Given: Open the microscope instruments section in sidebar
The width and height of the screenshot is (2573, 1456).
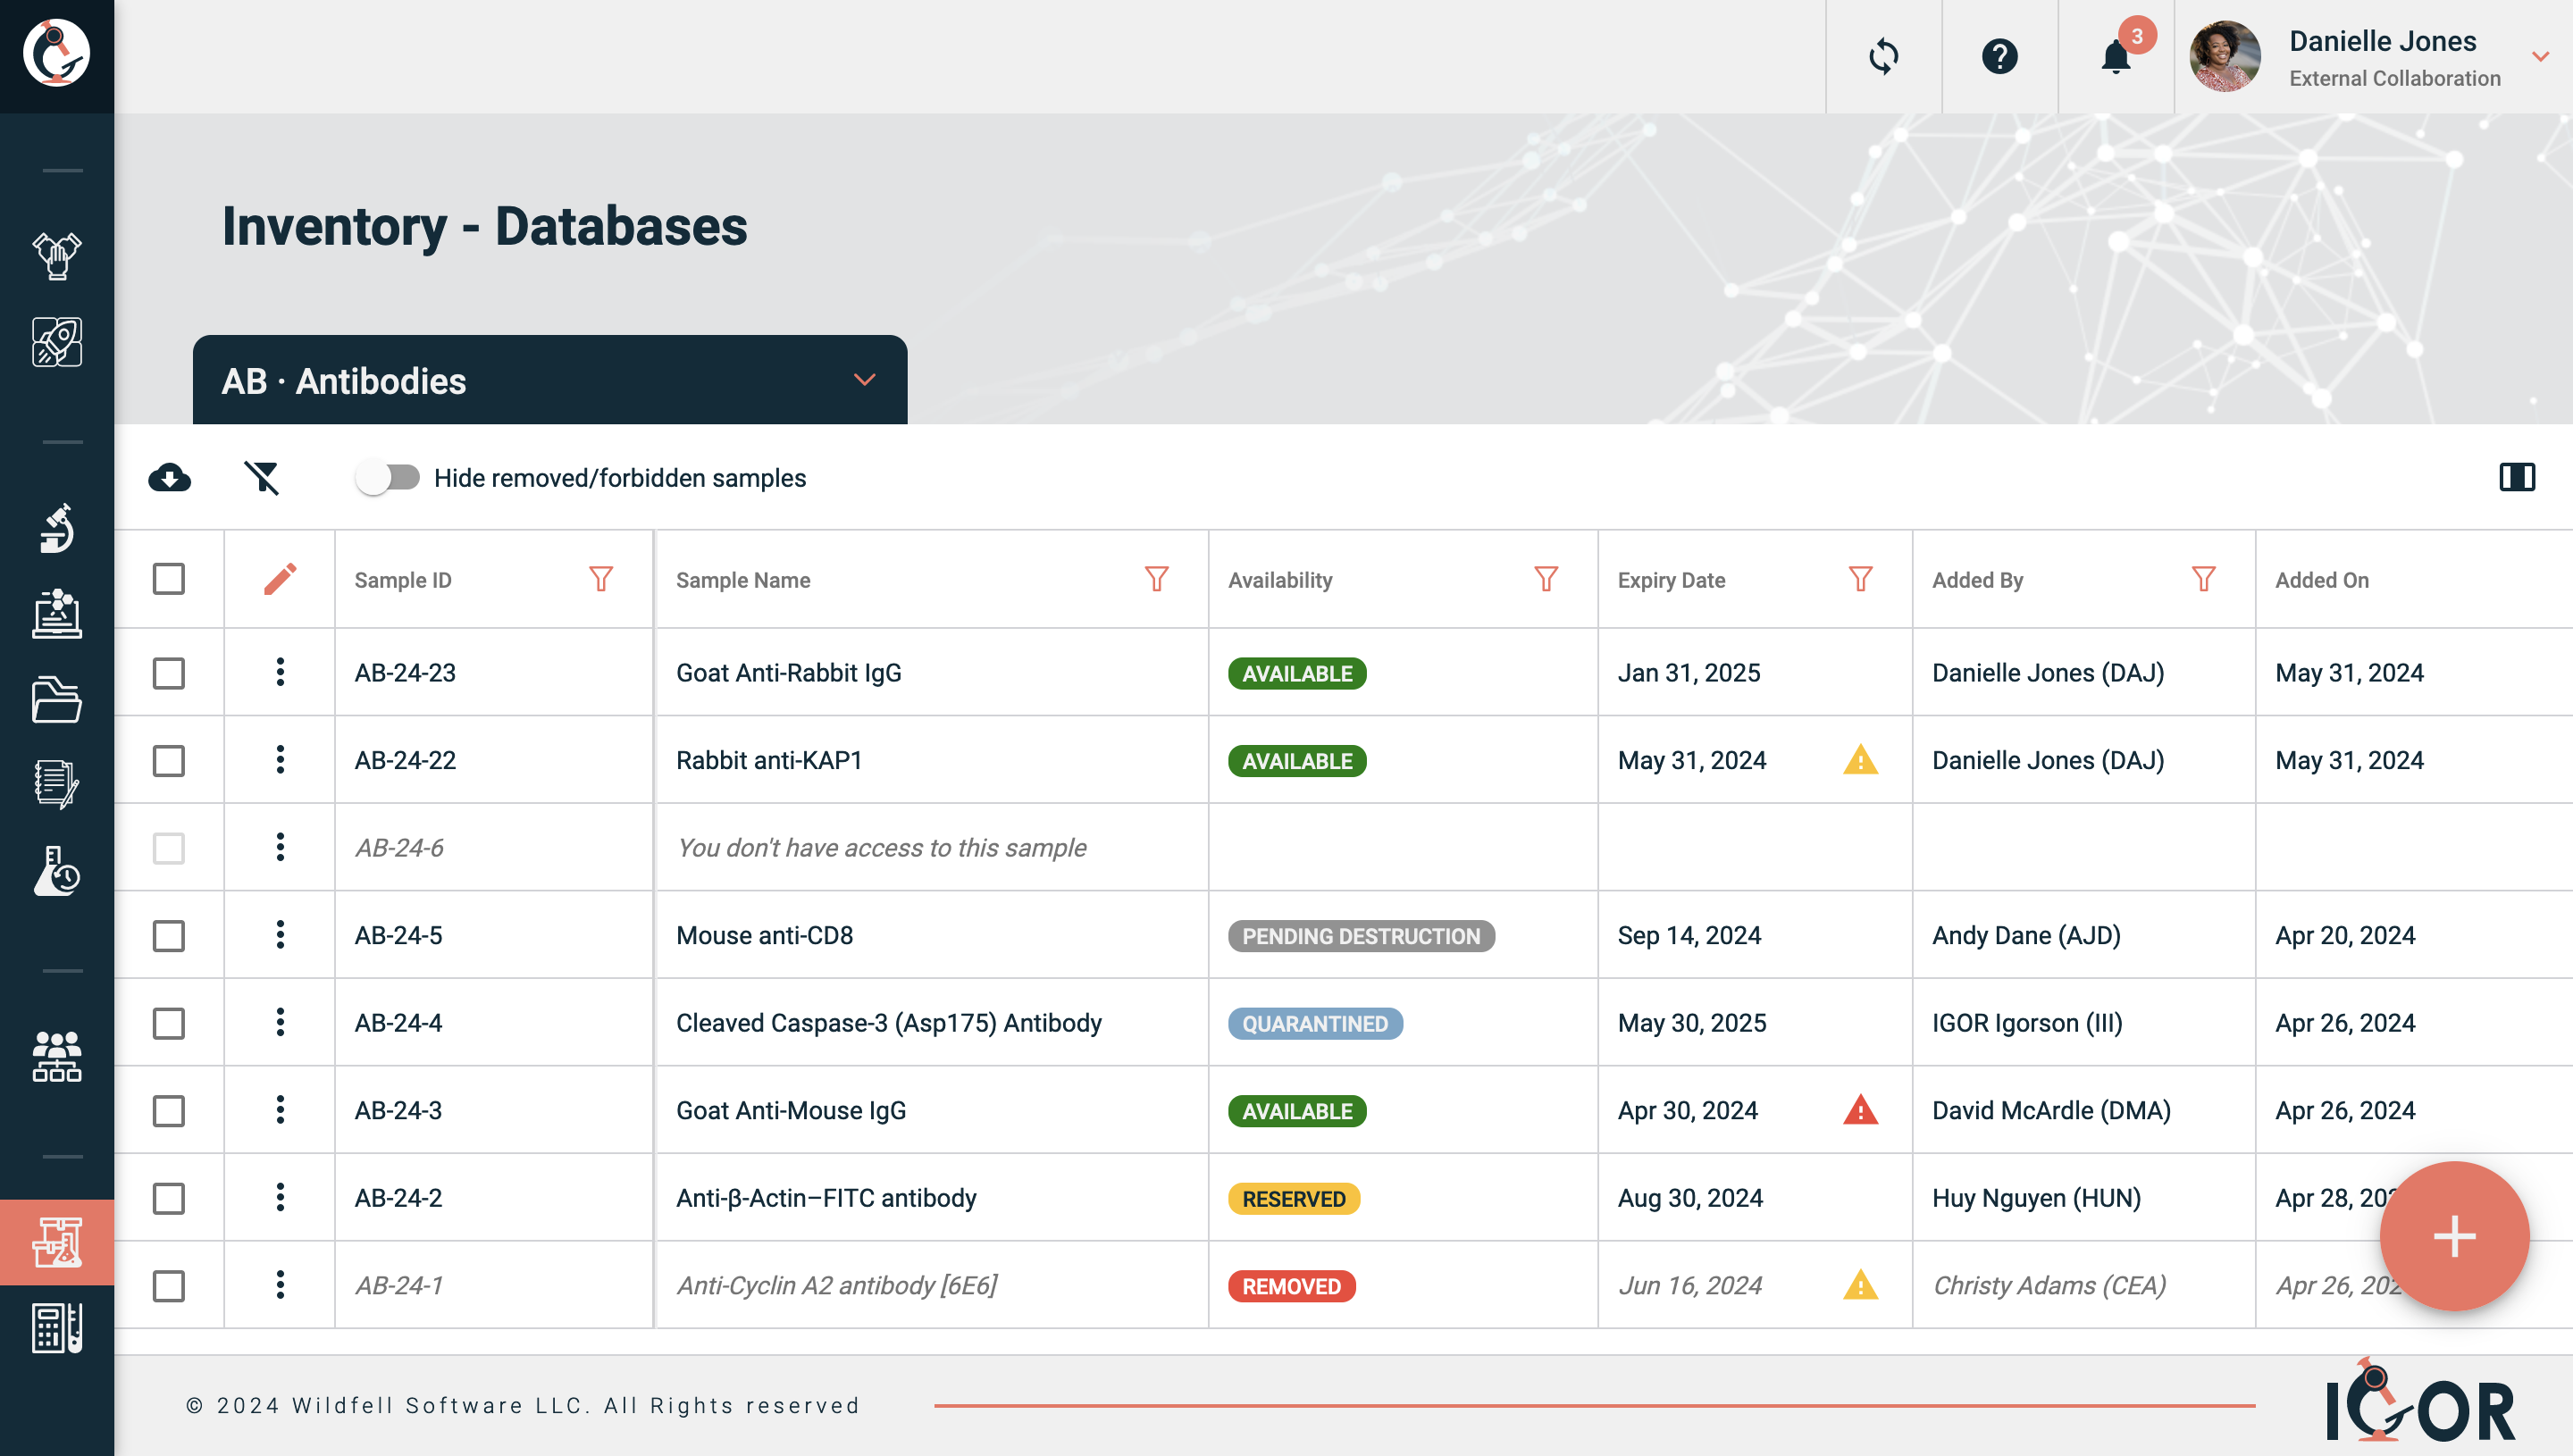Looking at the screenshot, I should point(57,528).
